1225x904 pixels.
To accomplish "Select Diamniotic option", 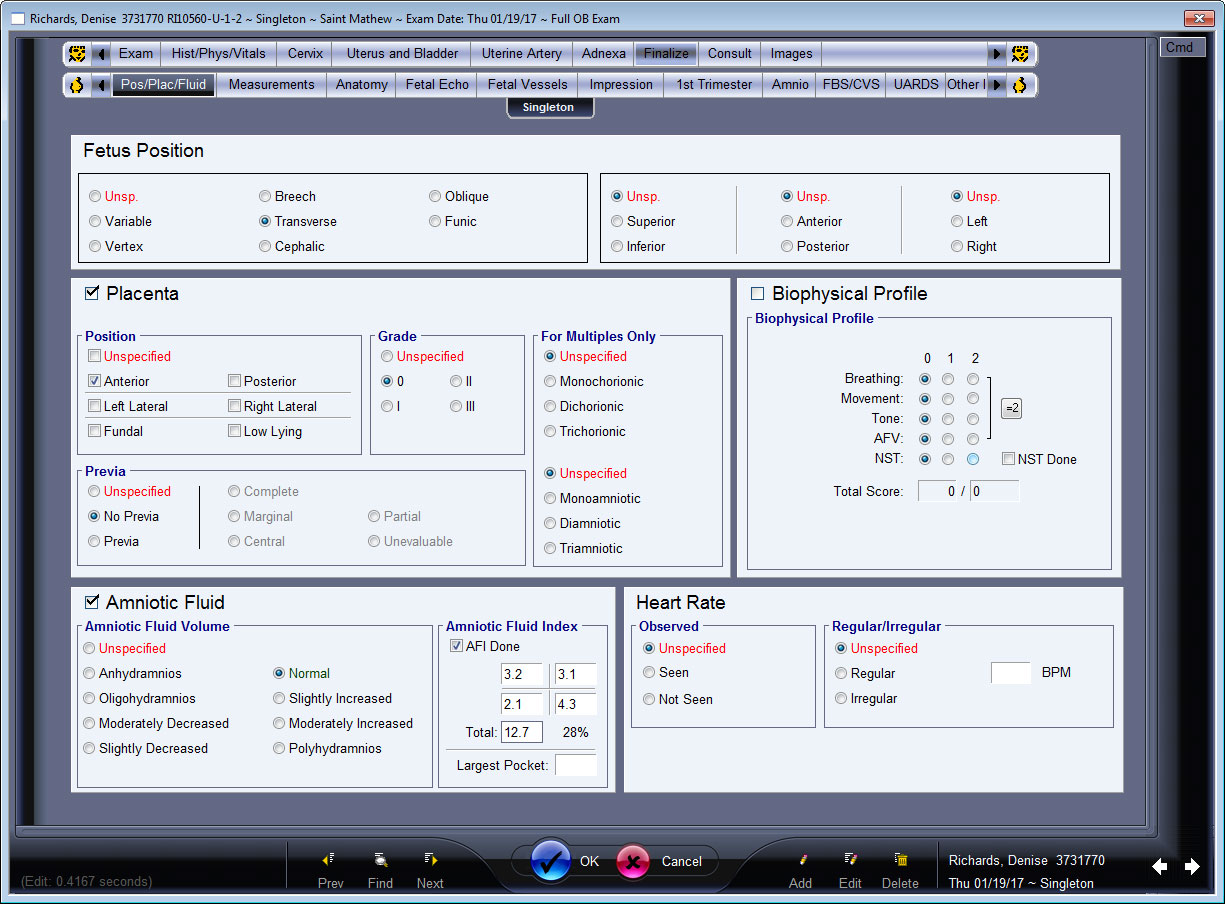I will (x=550, y=523).
